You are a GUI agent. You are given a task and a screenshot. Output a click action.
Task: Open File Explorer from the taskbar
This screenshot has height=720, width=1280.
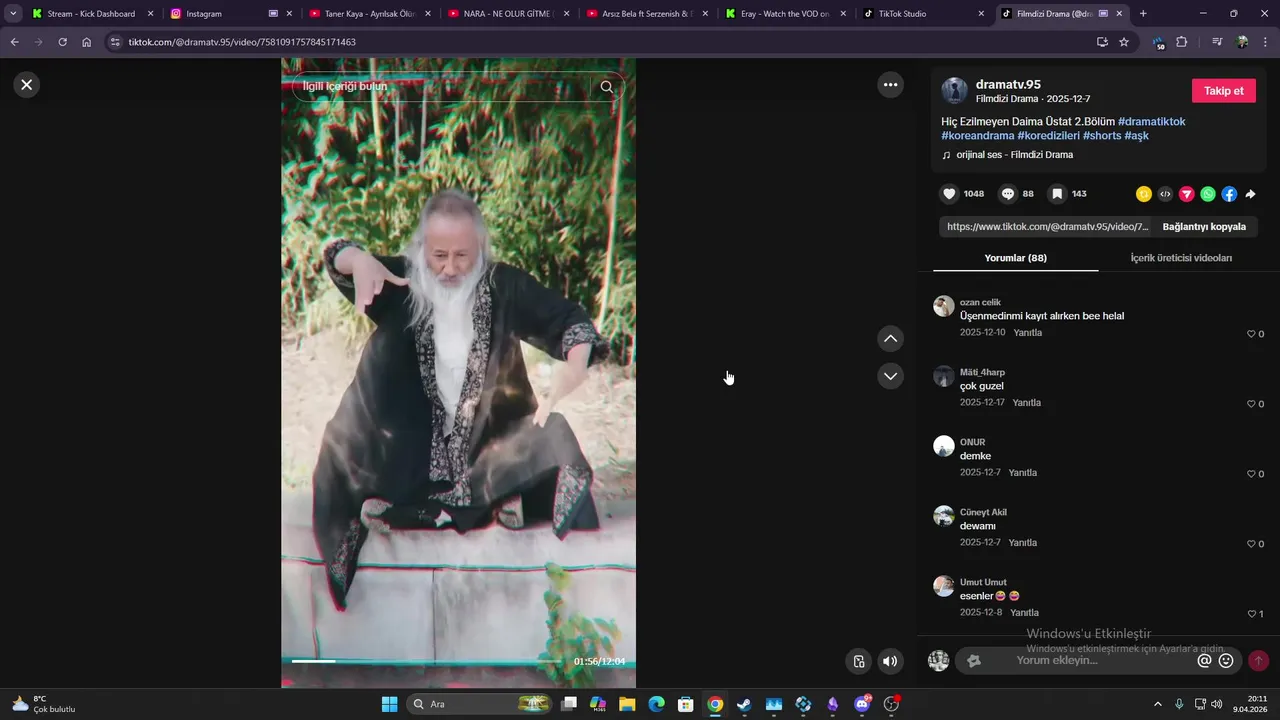click(x=627, y=704)
